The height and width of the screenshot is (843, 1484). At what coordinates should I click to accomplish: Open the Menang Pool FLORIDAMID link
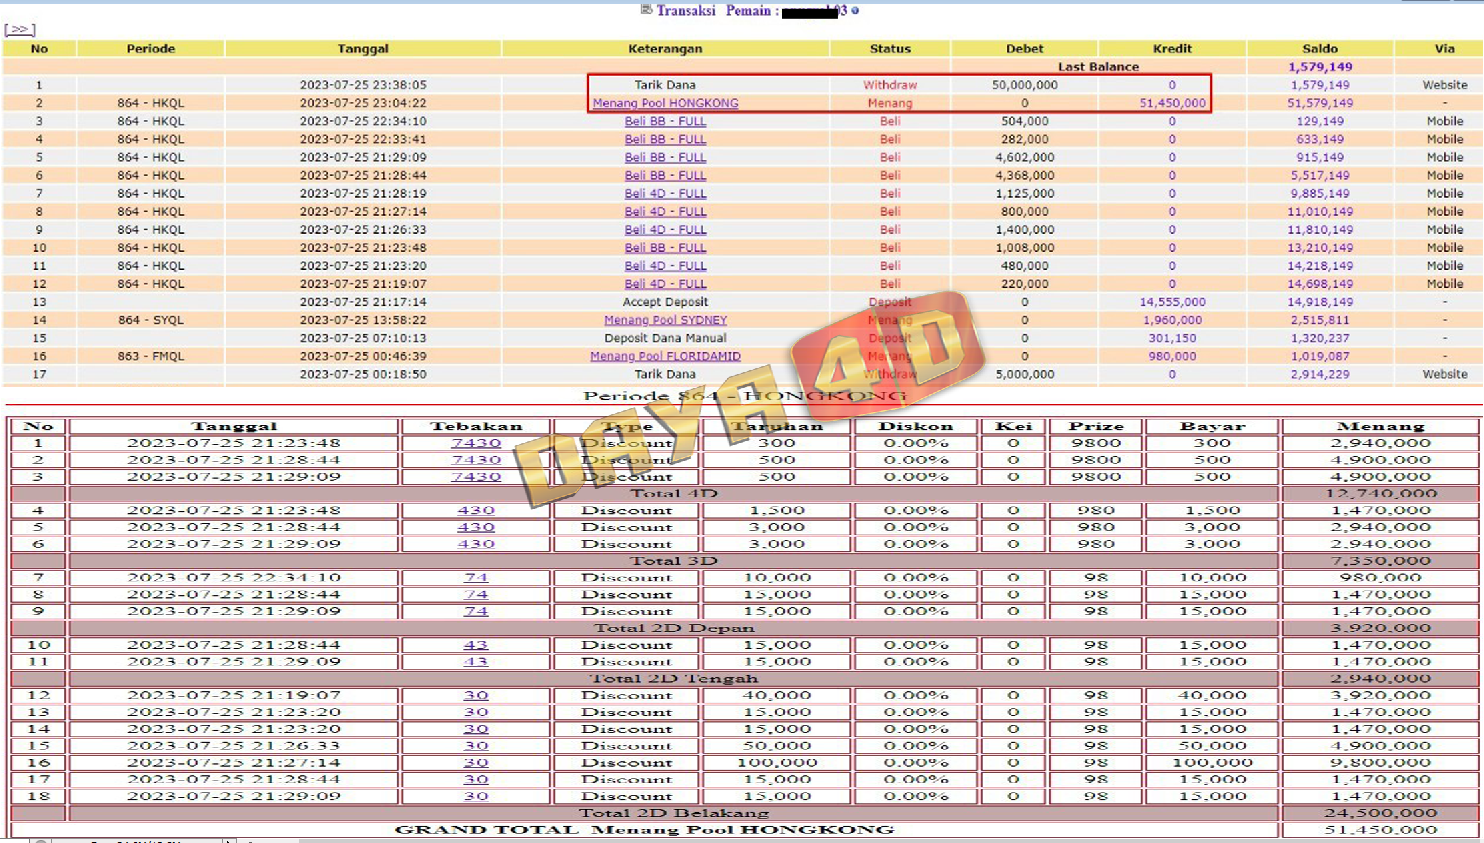(x=665, y=356)
